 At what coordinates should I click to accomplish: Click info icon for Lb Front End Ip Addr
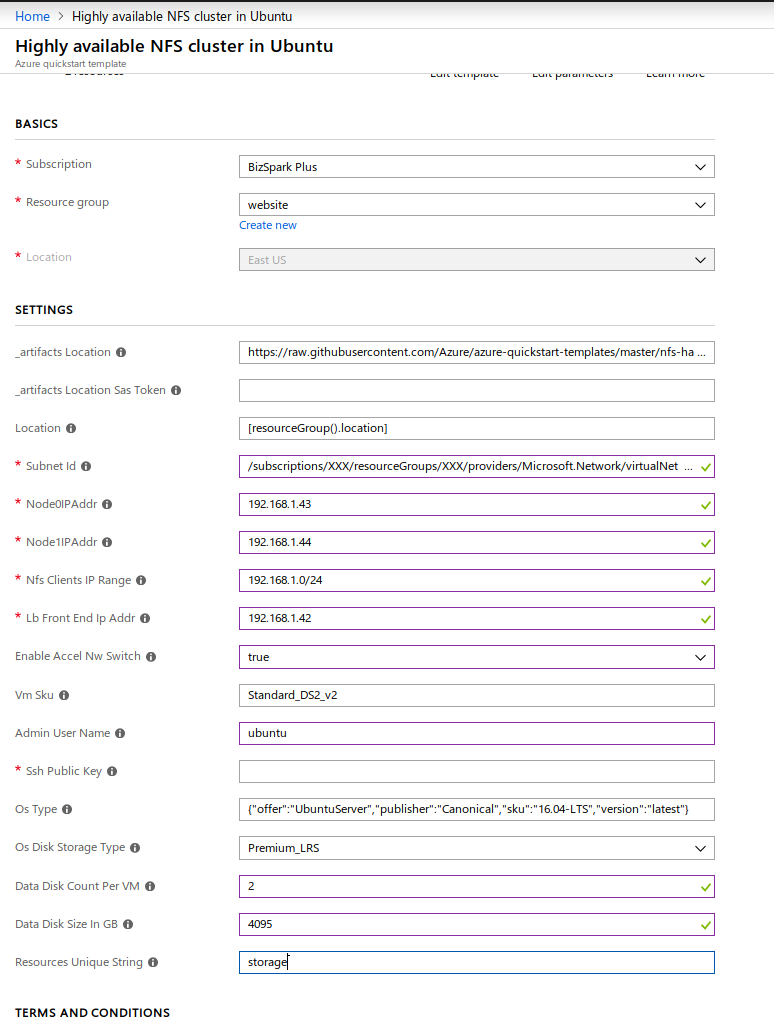[x=145, y=619]
